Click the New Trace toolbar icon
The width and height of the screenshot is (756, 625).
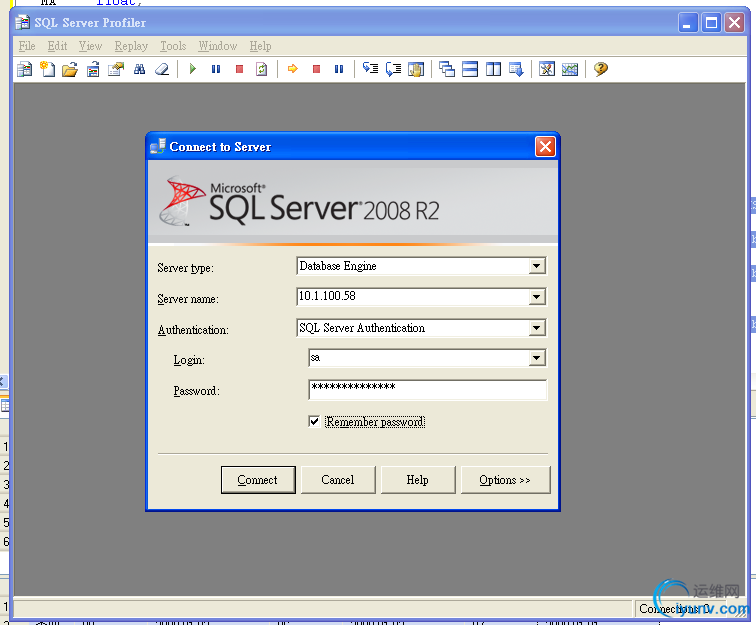pos(24,69)
